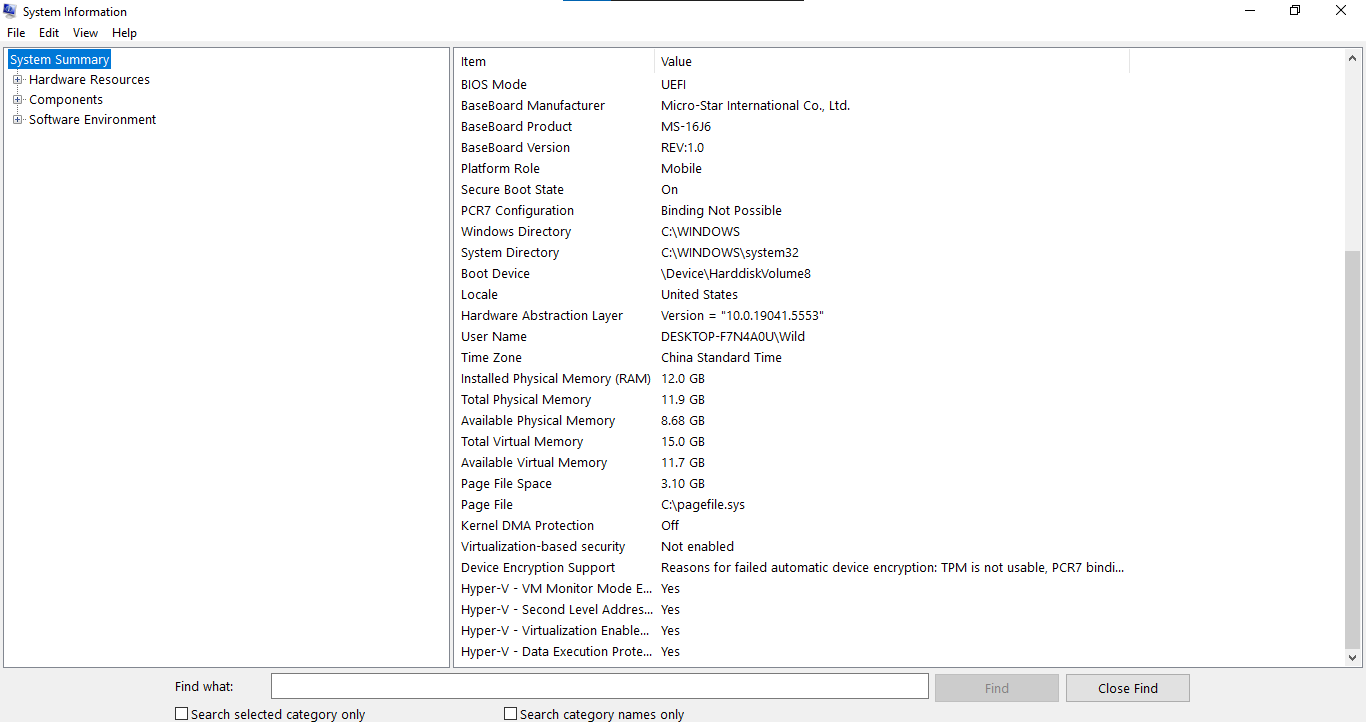Select the Available Virtual Memory row
The width and height of the screenshot is (1366, 722).
792,463
